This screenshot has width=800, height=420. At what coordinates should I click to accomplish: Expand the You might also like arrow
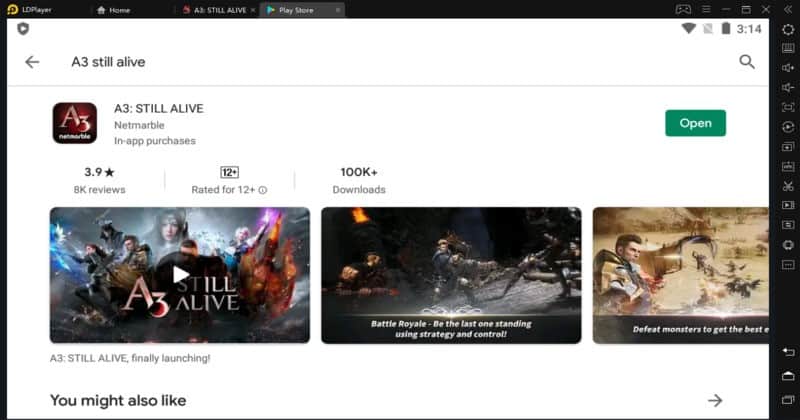point(715,401)
